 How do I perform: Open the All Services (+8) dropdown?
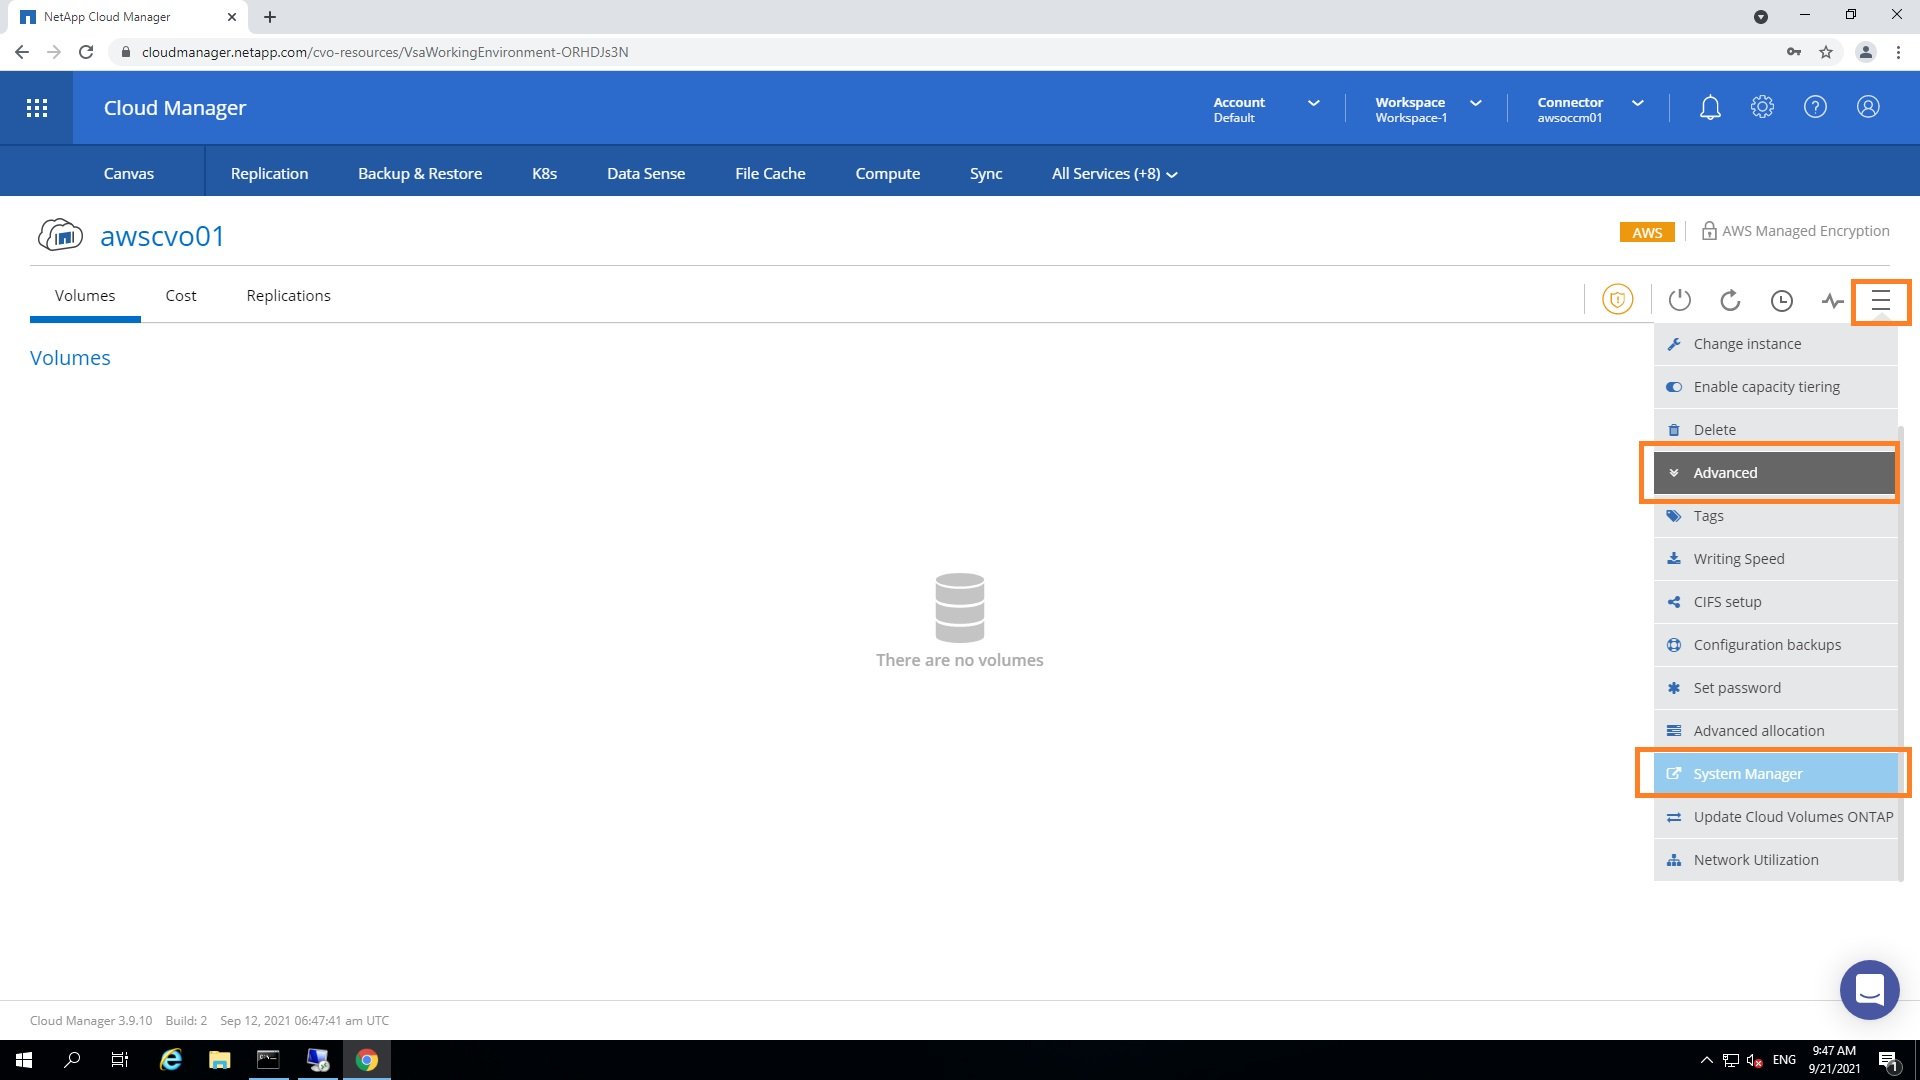point(1114,174)
